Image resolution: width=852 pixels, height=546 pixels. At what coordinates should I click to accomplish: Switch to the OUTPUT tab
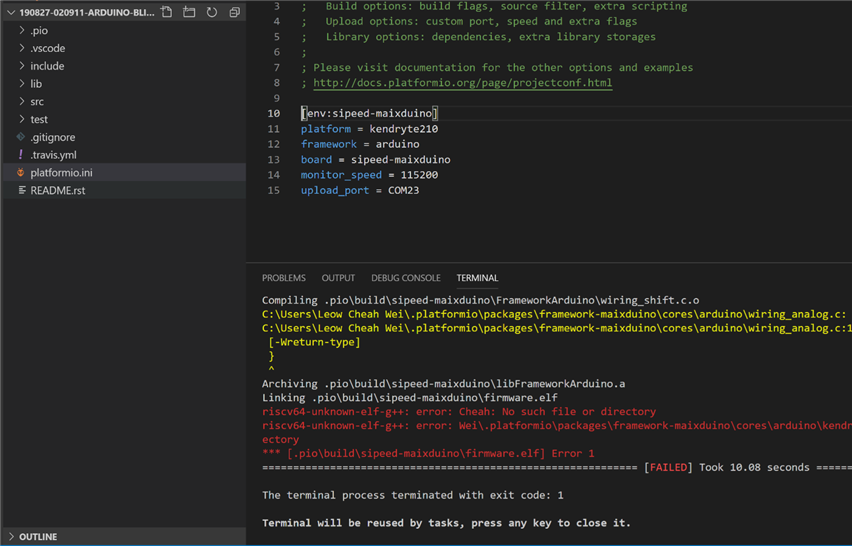[338, 278]
